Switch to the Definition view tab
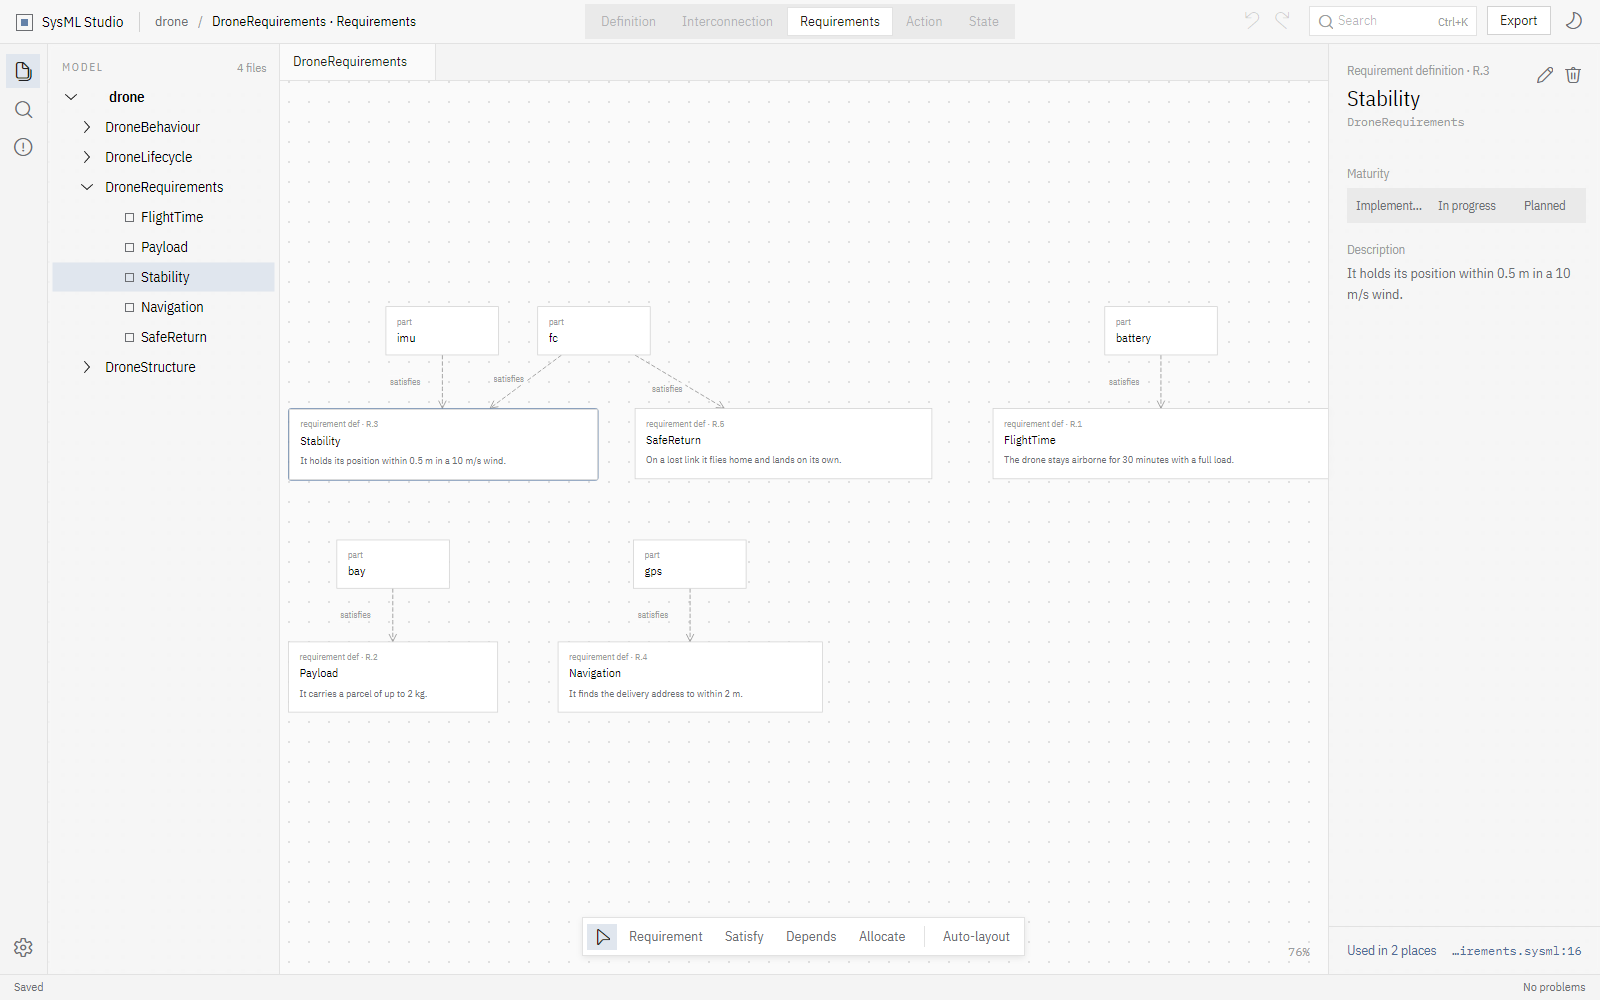Viewport: 1600px width, 1000px height. [628, 21]
